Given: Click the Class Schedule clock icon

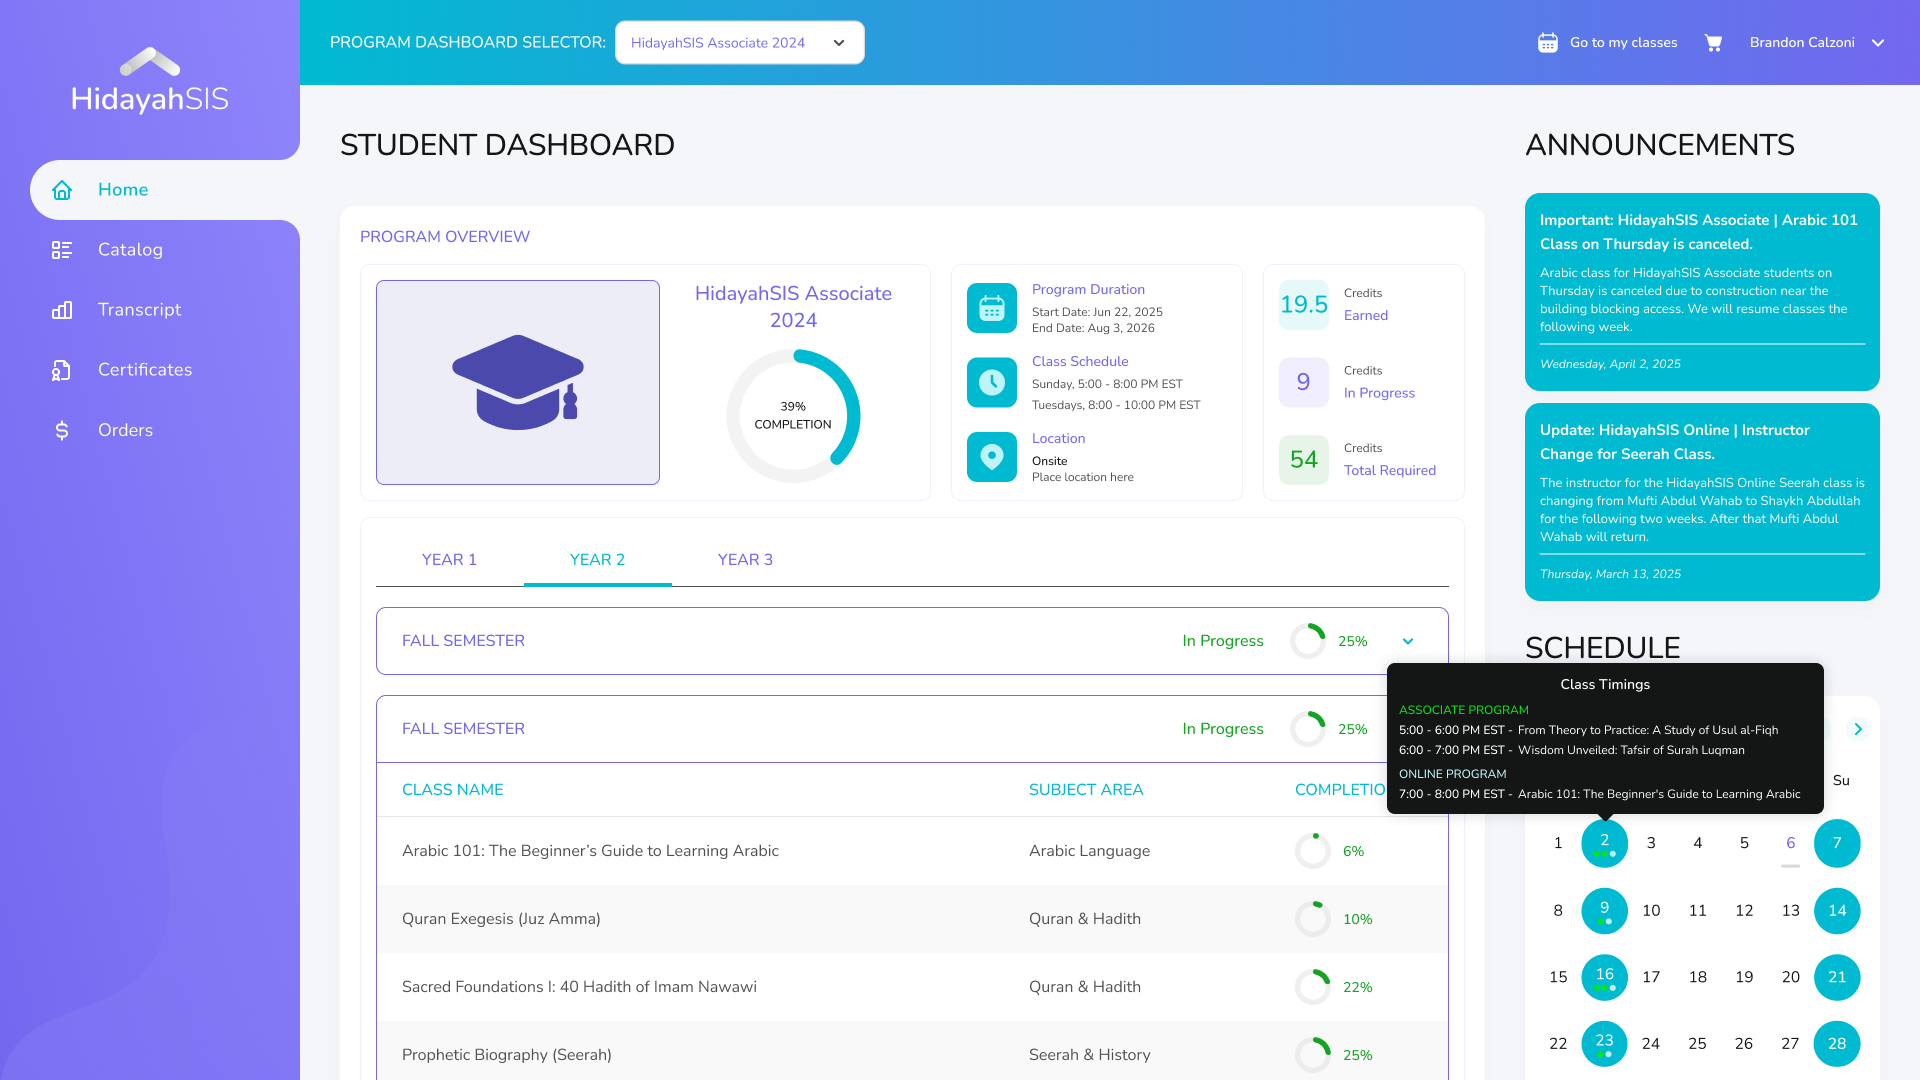Looking at the screenshot, I should pos(991,382).
